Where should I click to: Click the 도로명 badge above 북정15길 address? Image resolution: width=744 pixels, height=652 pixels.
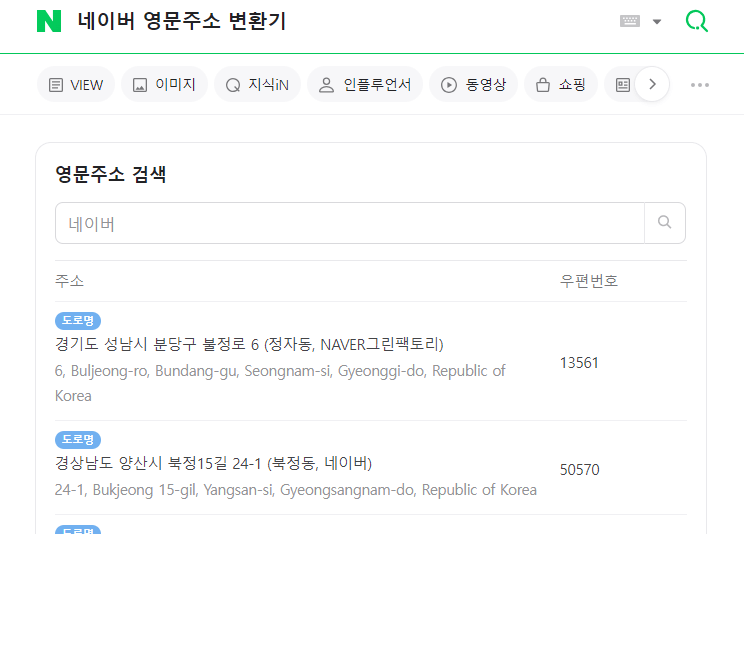pyautogui.click(x=78, y=439)
